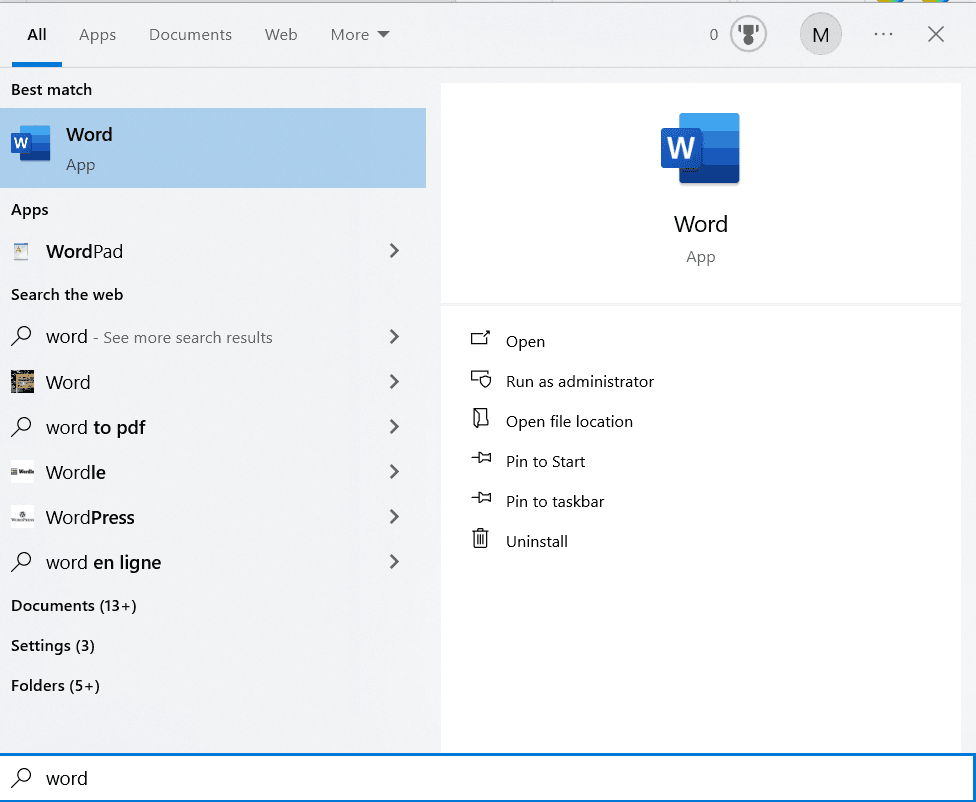976x802 pixels.
Task: Click the WordPress search result icon
Action: click(22, 517)
